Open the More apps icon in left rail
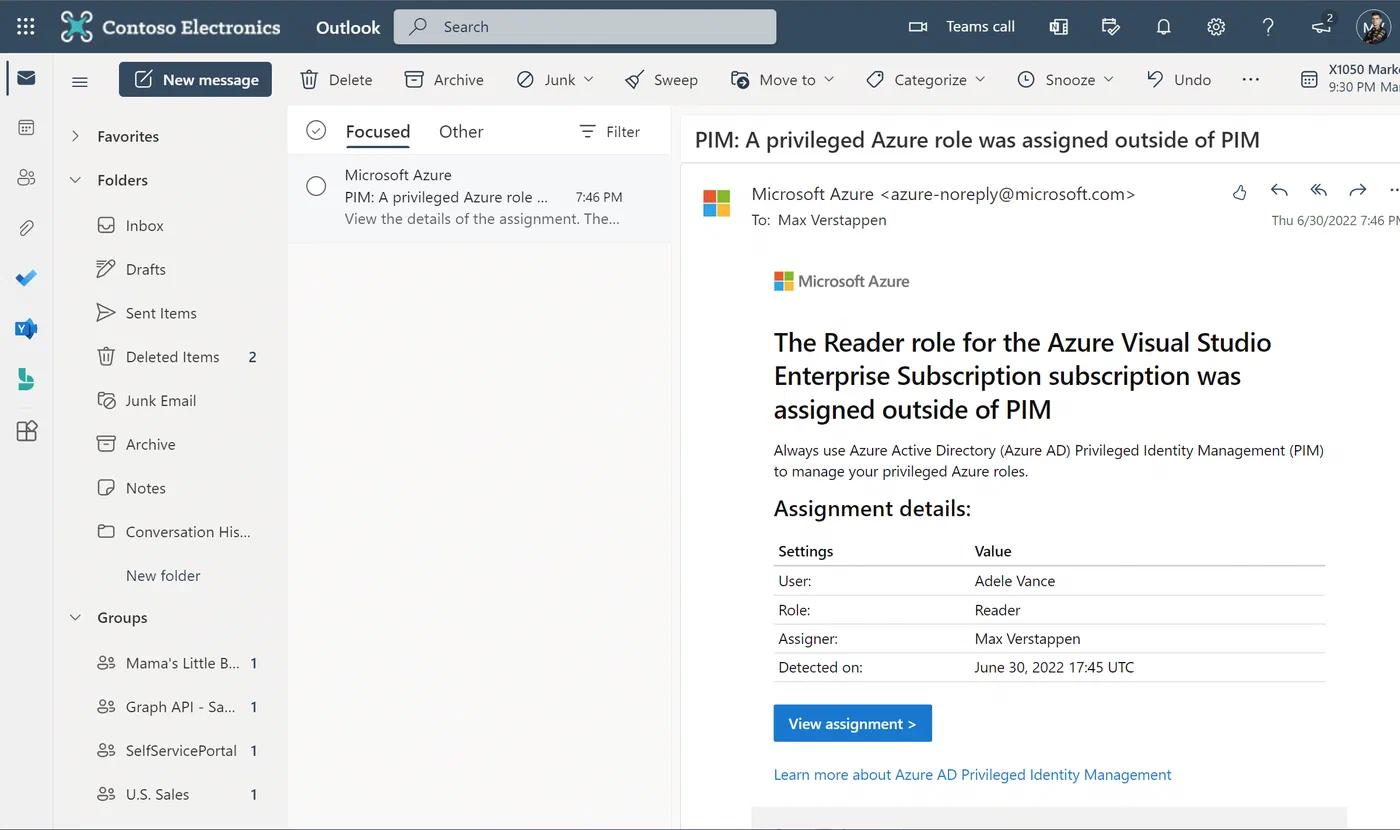 pos(26,431)
